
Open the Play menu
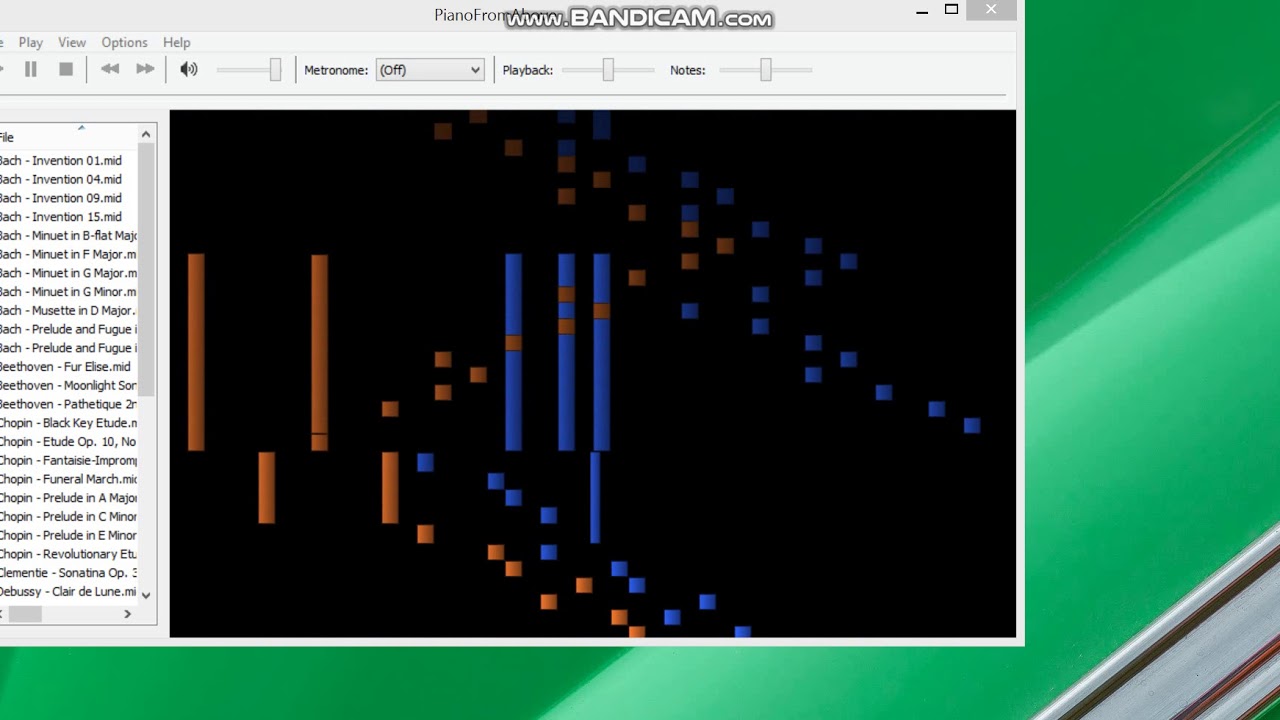(x=30, y=42)
